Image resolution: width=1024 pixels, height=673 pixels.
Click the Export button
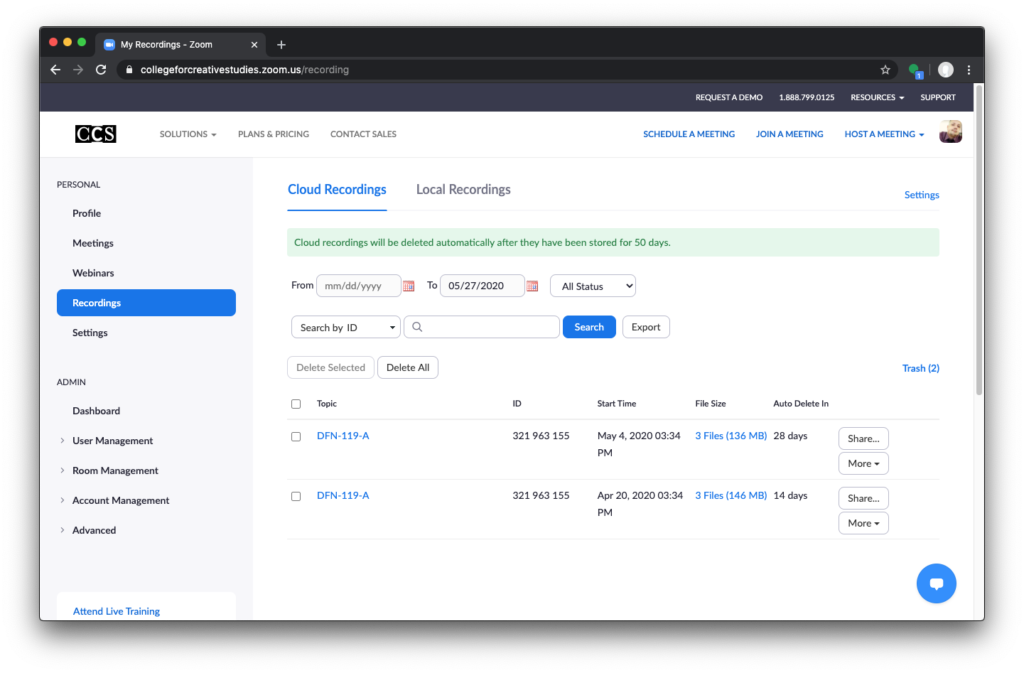646,327
